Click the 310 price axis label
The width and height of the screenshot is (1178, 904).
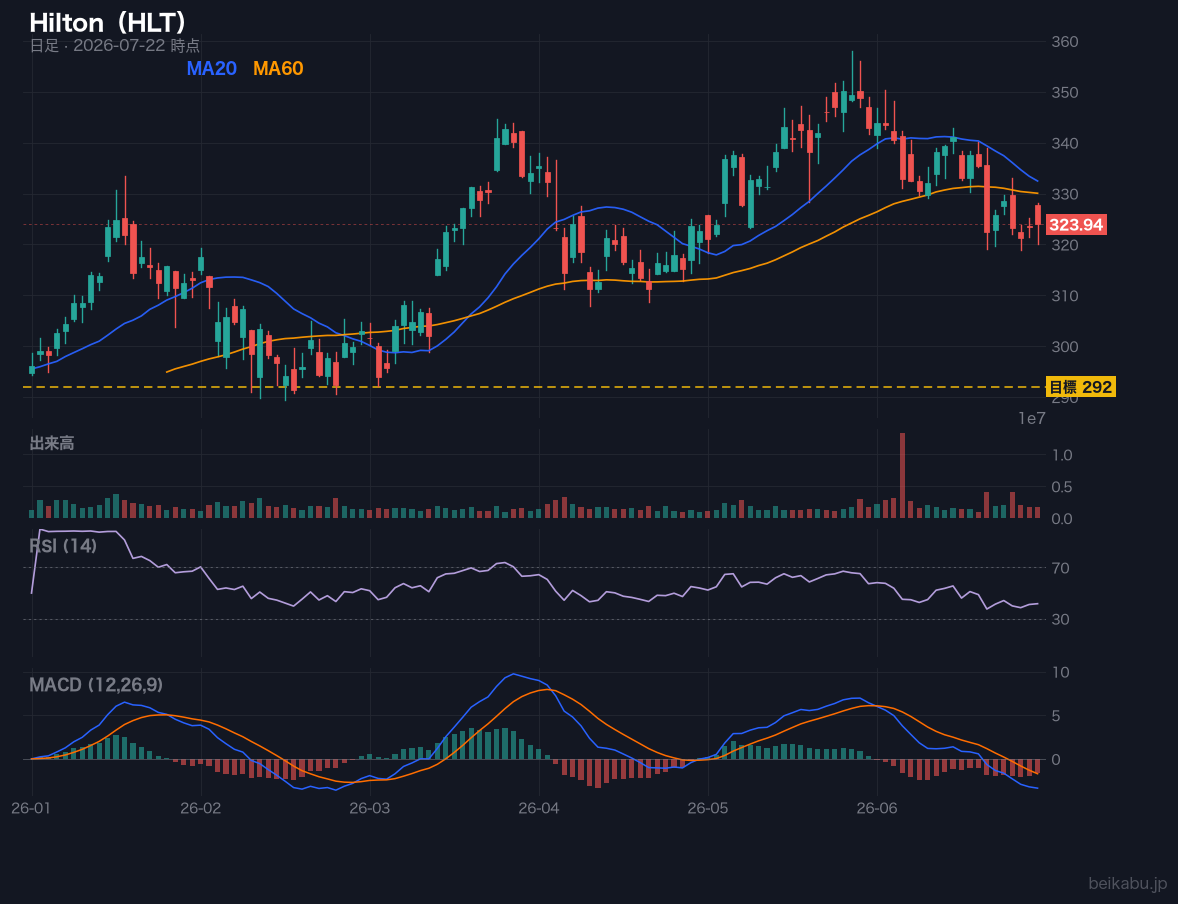coord(1065,296)
